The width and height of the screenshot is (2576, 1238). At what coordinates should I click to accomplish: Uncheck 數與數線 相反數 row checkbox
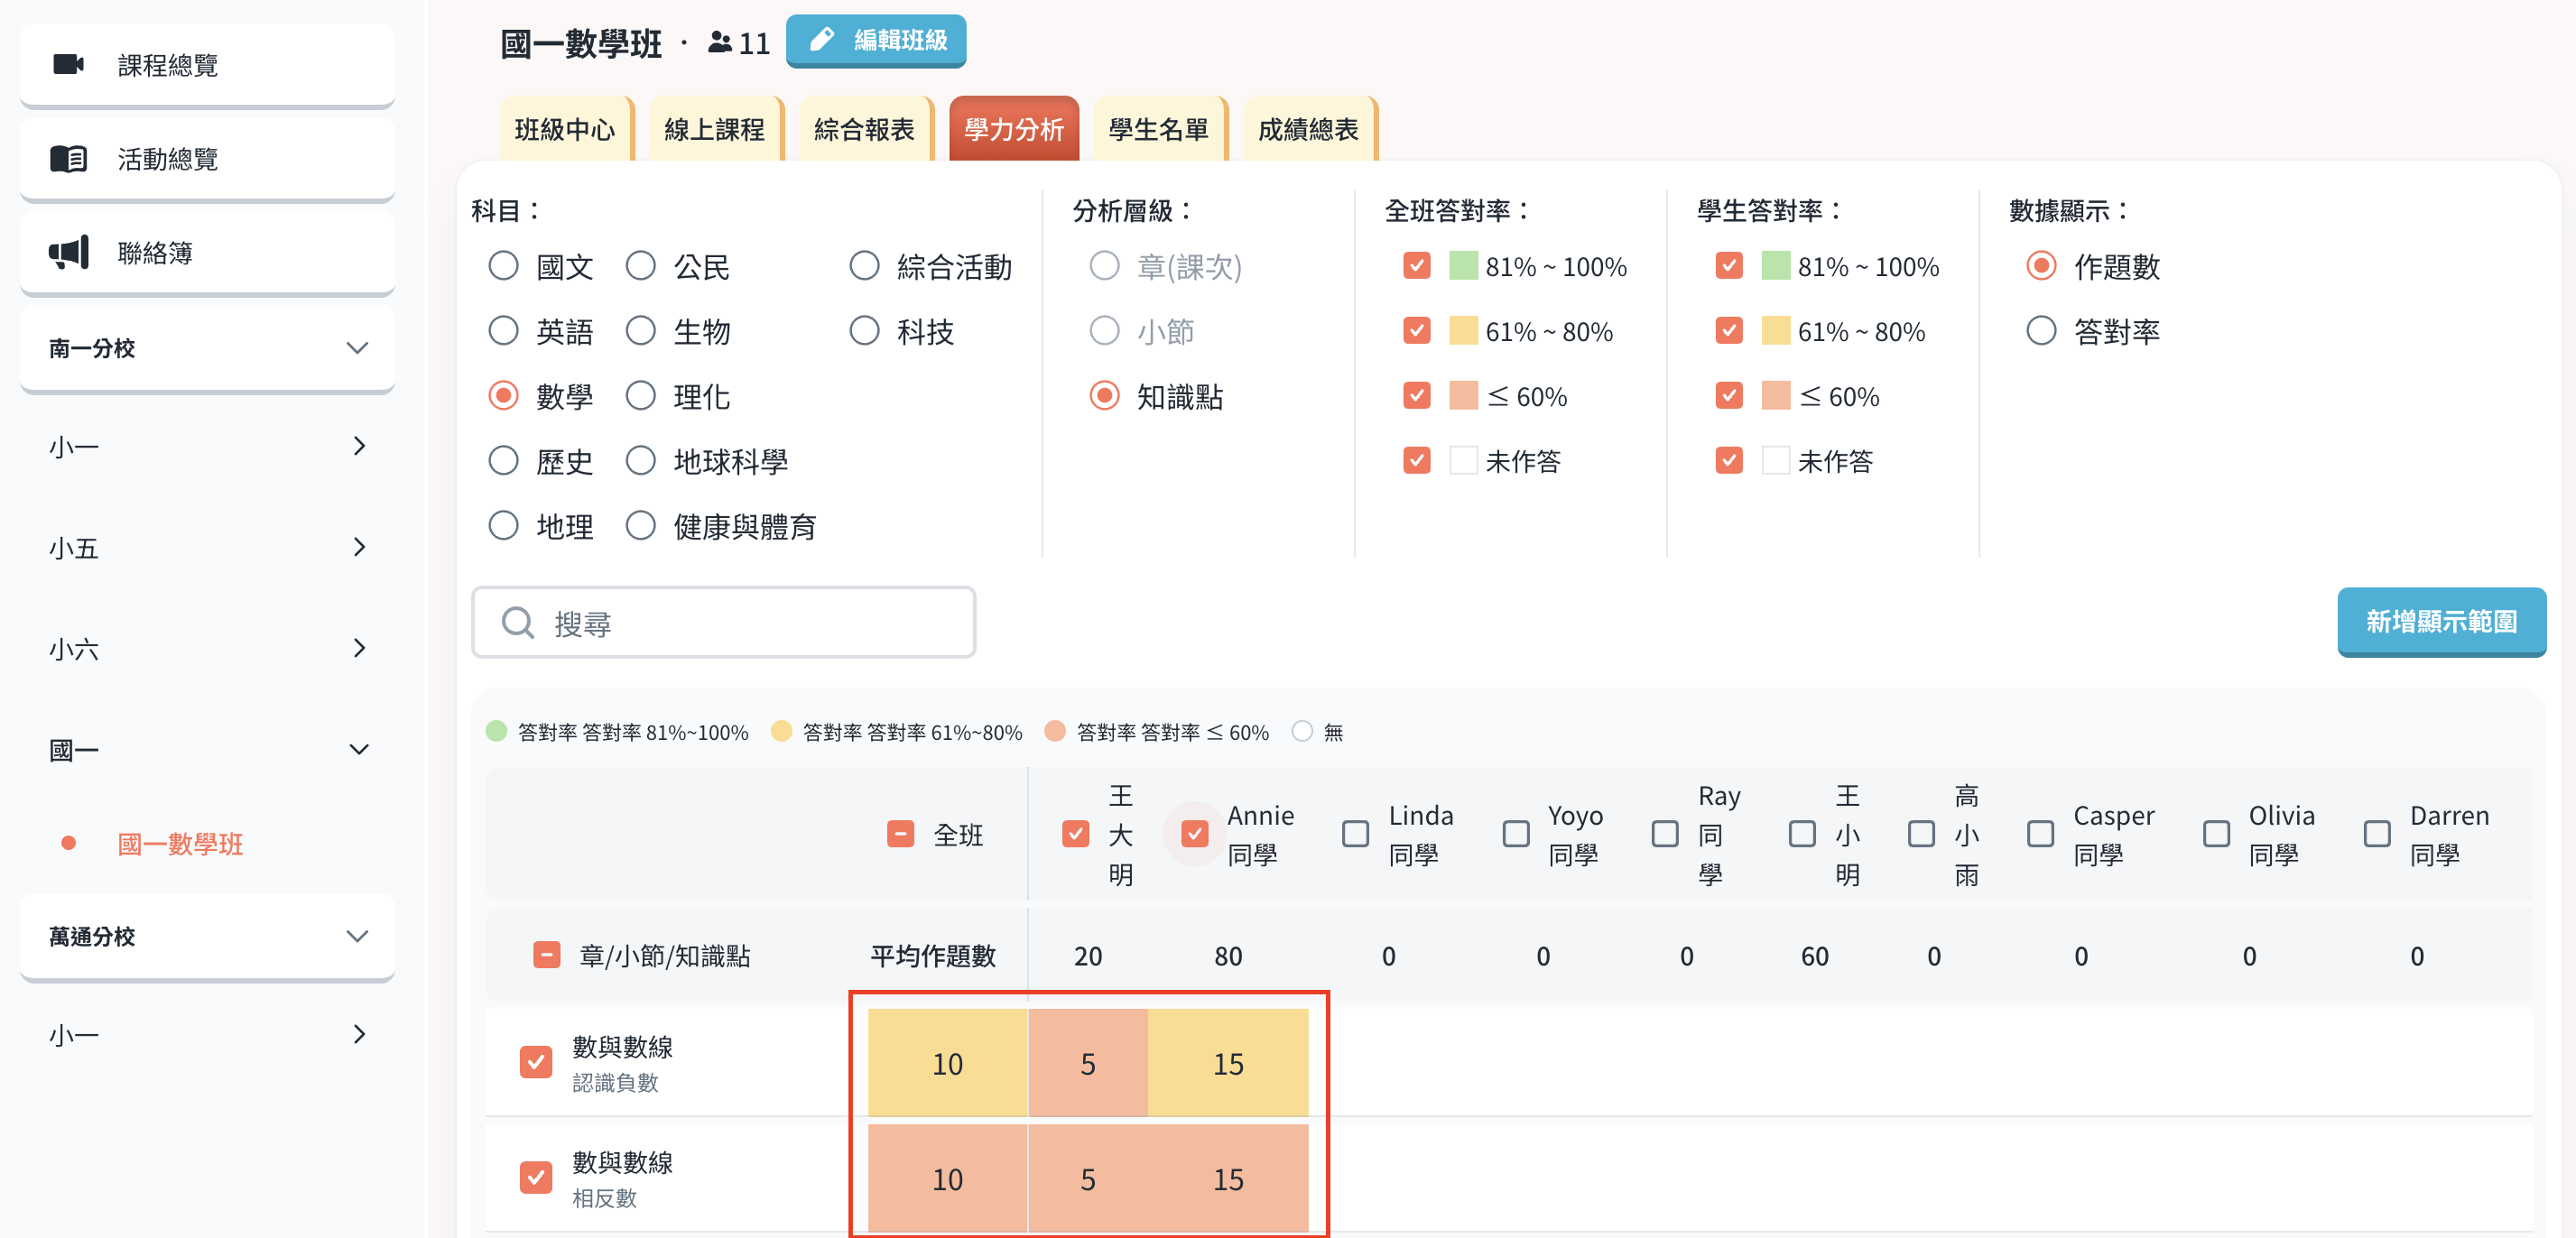coord(536,1178)
